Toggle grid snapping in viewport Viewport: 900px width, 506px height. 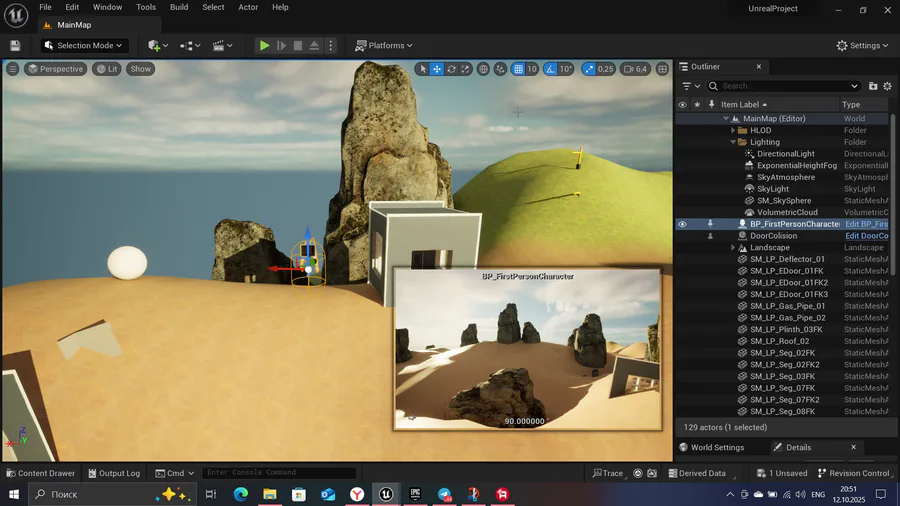[518, 69]
